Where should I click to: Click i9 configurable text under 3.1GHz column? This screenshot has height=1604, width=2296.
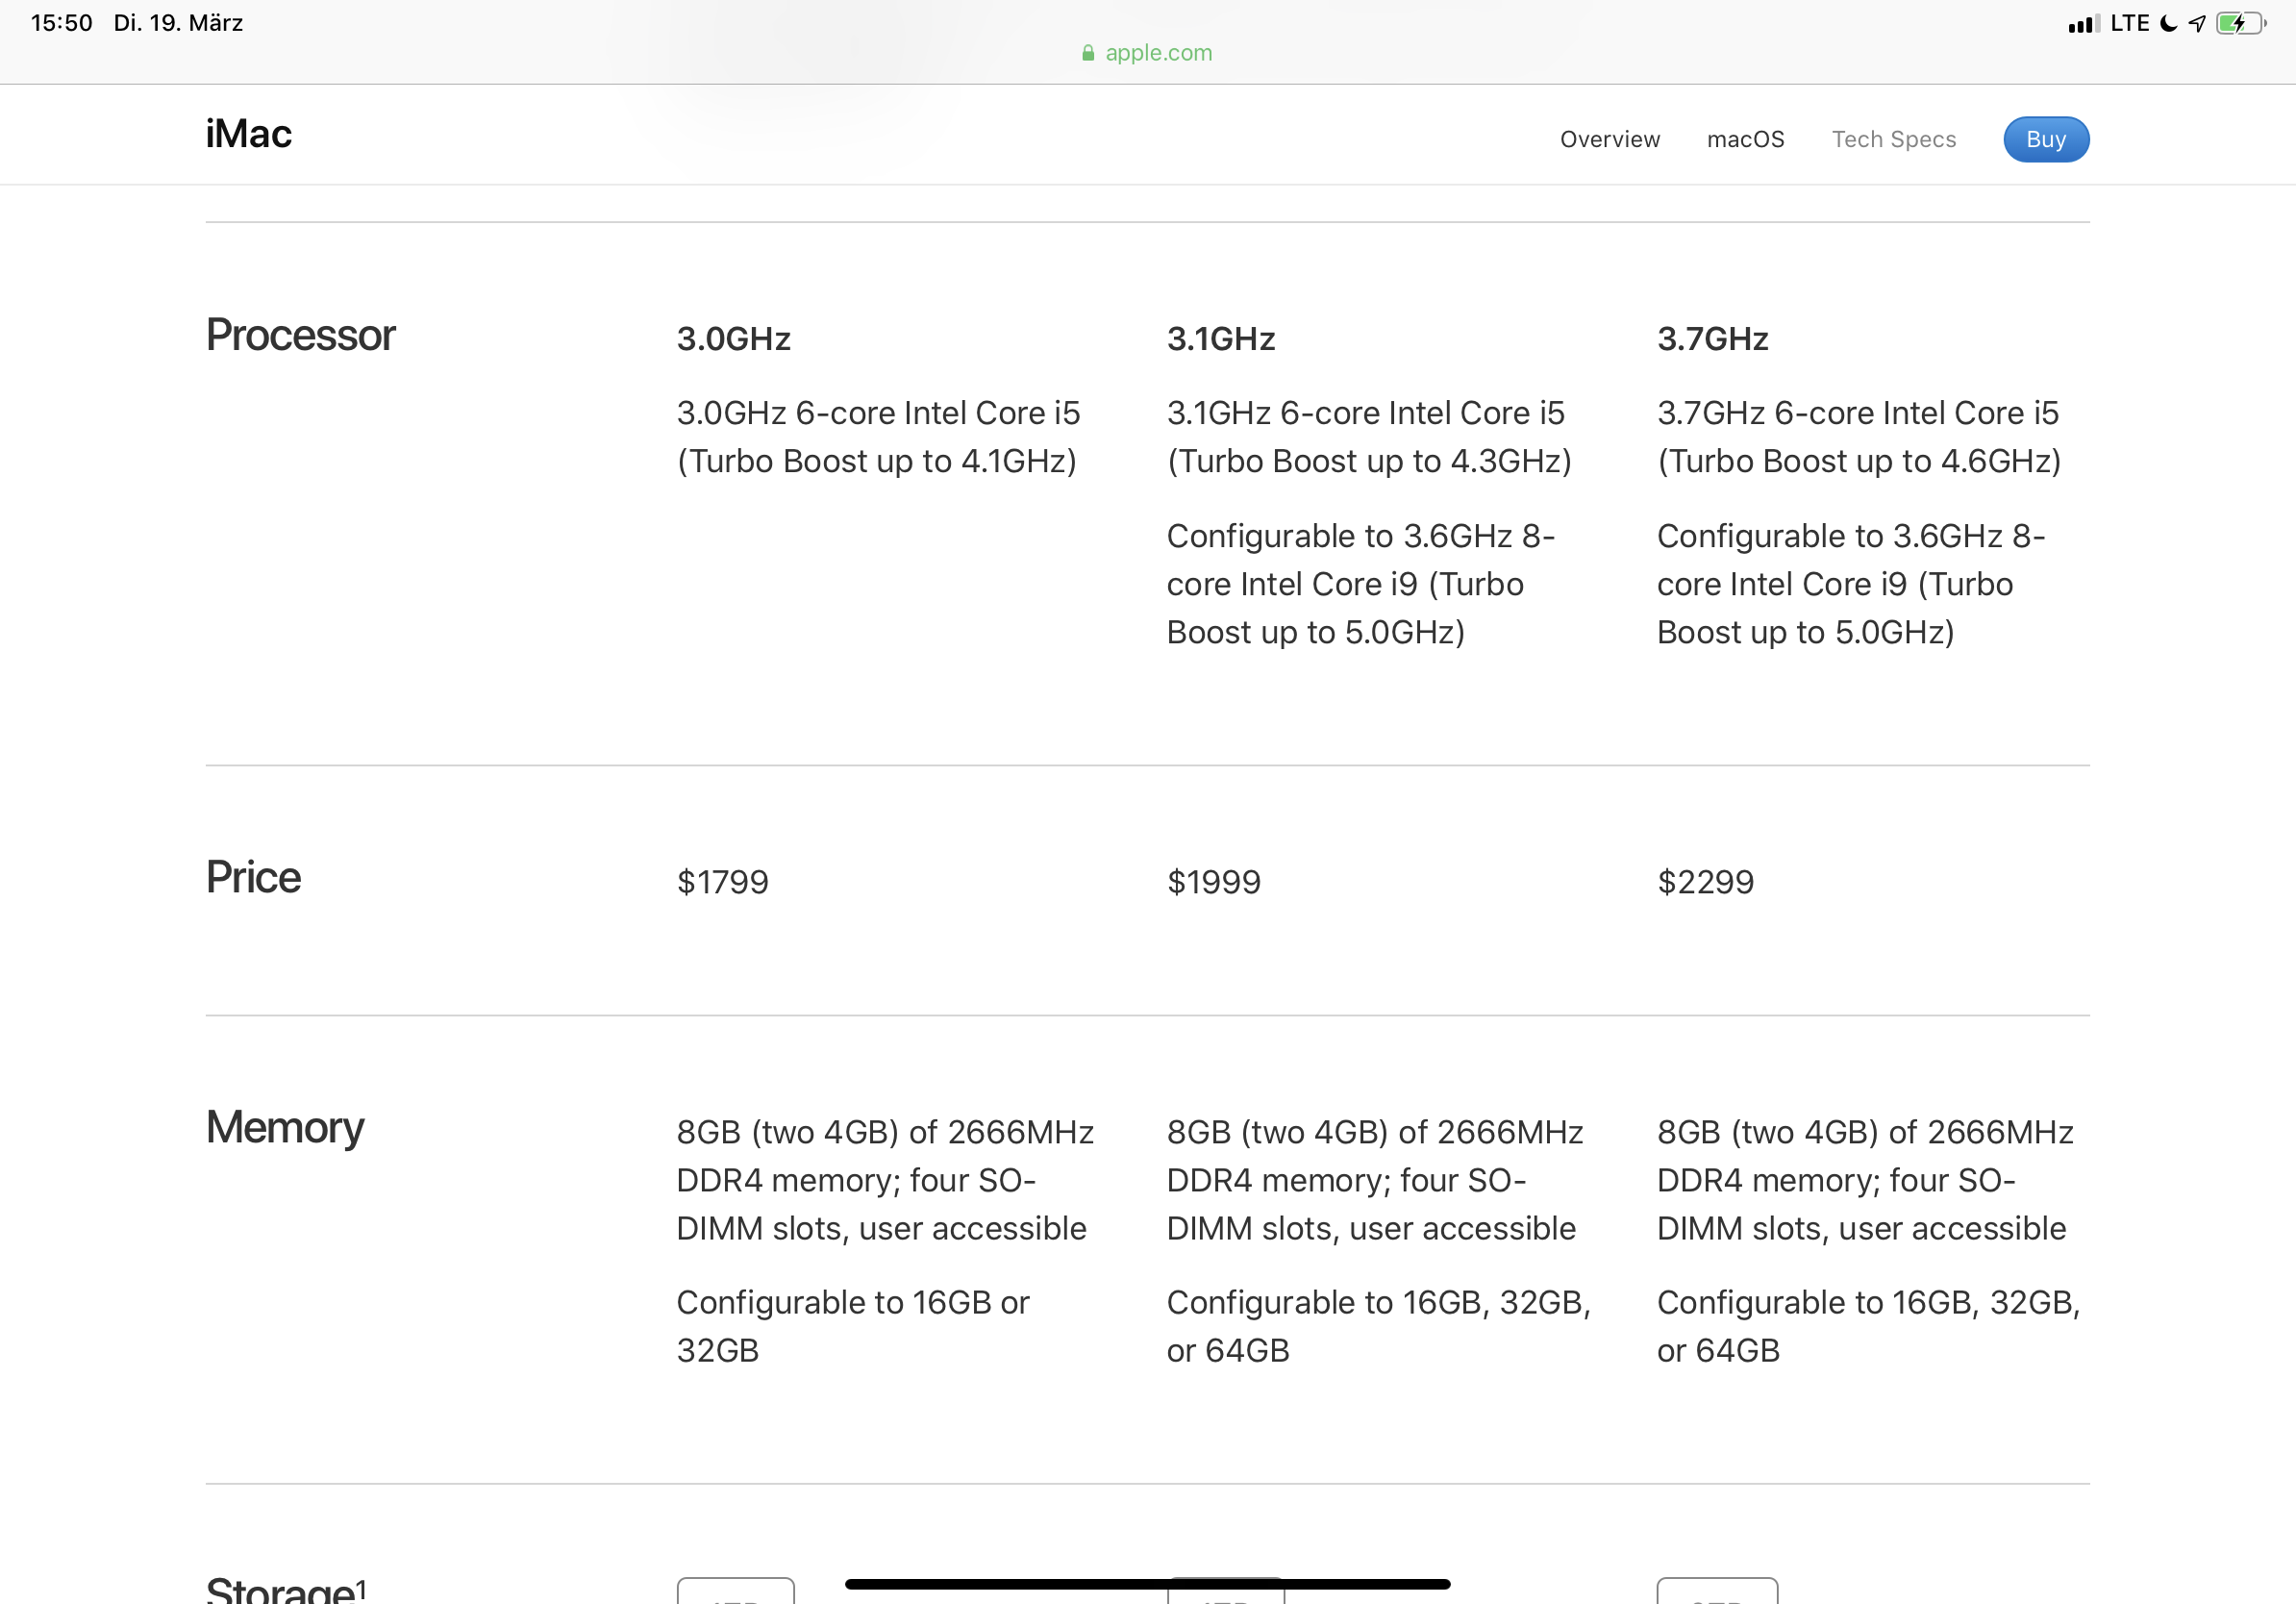(1361, 584)
